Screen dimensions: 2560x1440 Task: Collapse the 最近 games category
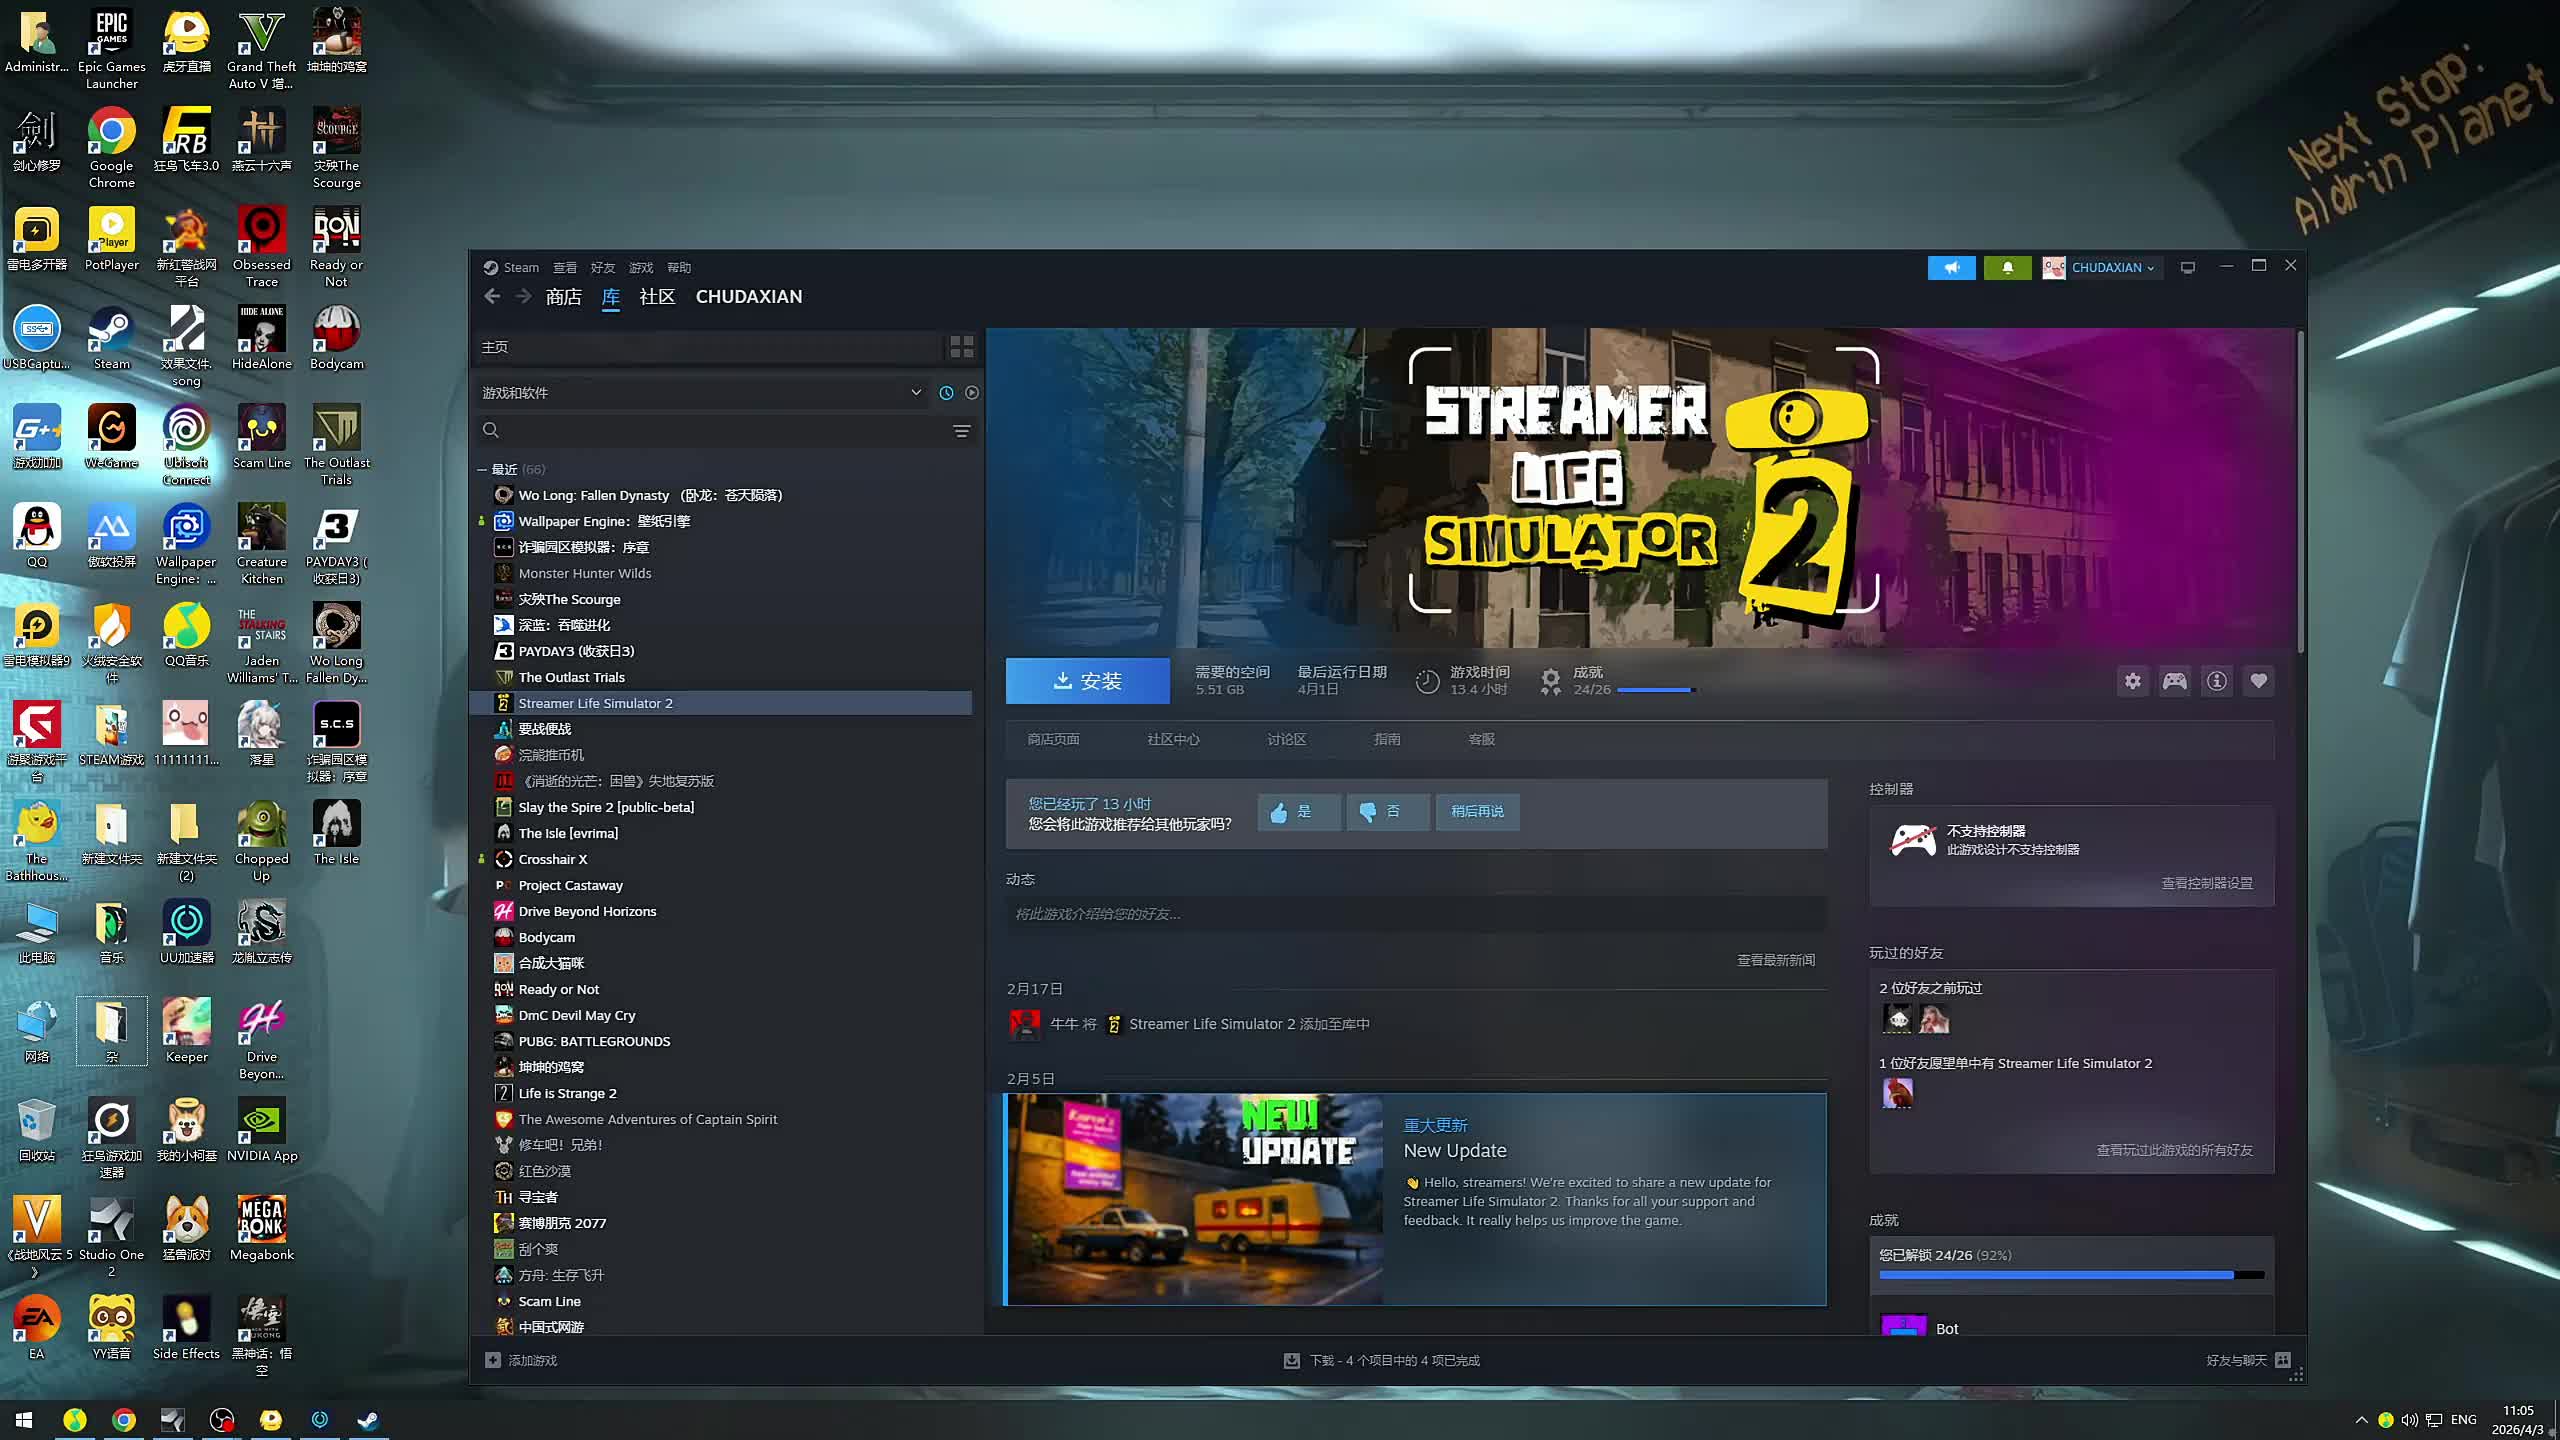[482, 469]
